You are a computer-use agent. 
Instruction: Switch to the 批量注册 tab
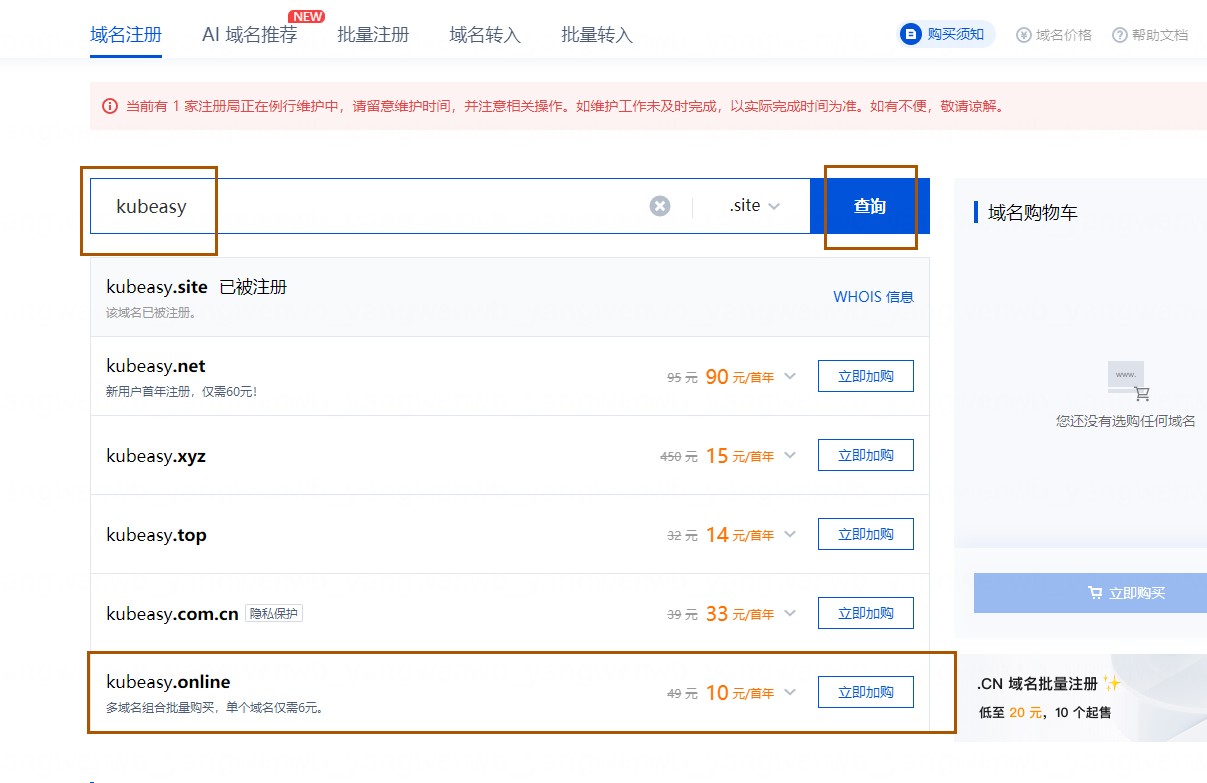click(373, 35)
